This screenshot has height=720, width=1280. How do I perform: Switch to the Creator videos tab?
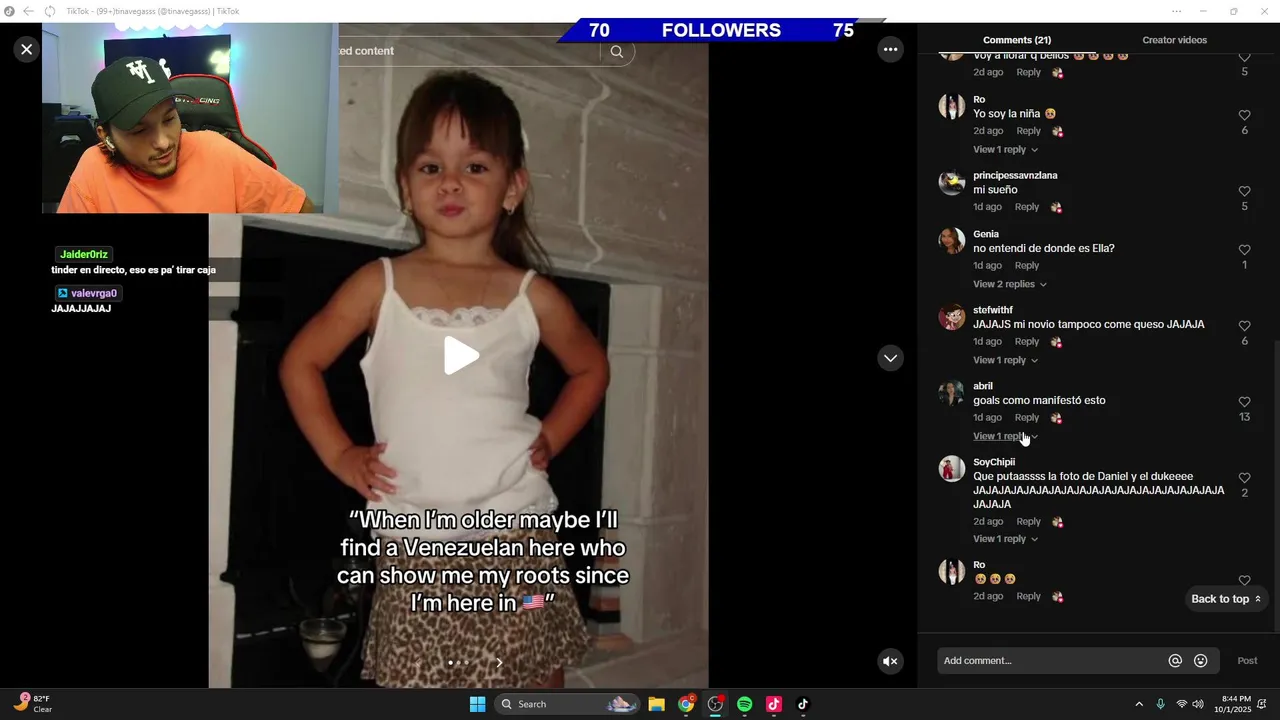point(1174,40)
